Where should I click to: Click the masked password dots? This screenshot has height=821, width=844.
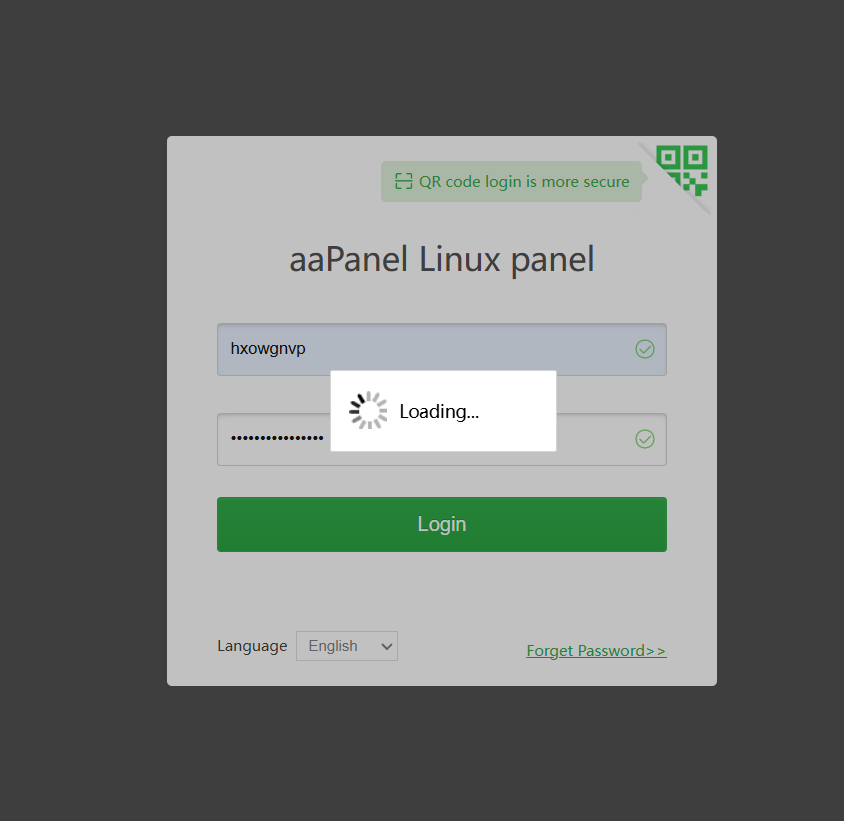(x=277, y=439)
